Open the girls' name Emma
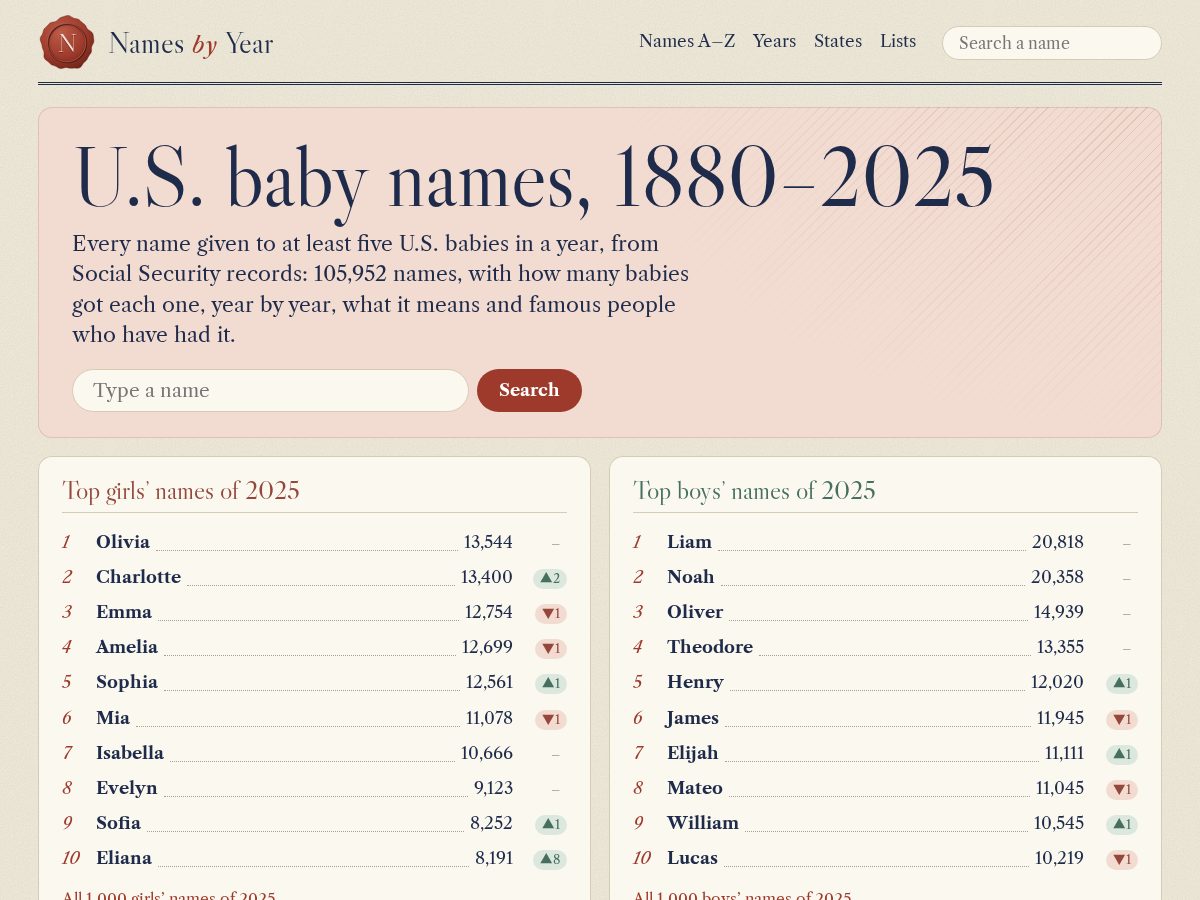The height and width of the screenshot is (900, 1200). (124, 612)
